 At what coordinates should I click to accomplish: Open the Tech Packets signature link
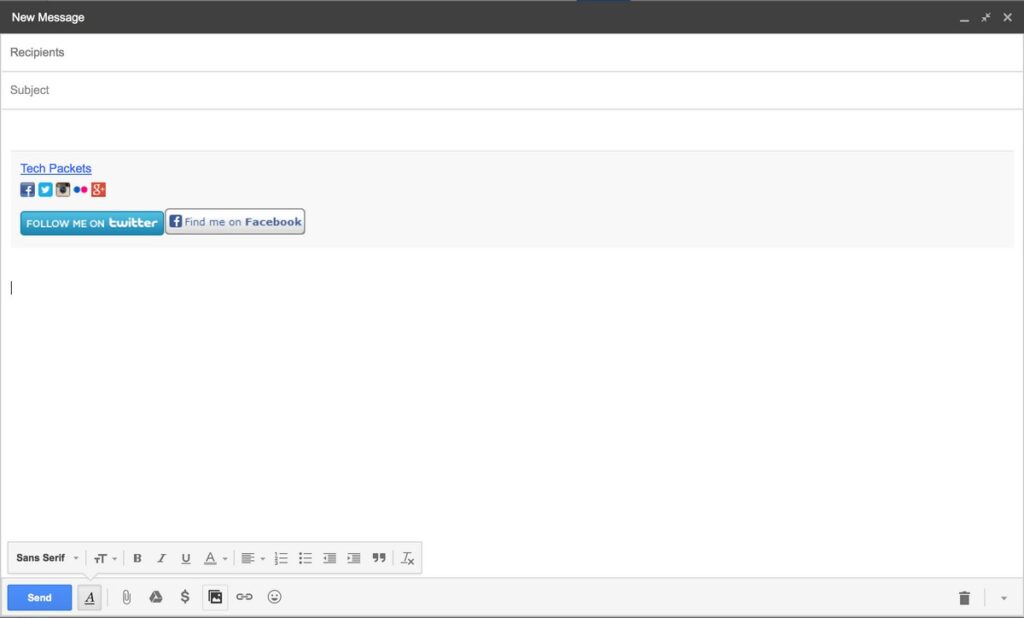pyautogui.click(x=56, y=168)
